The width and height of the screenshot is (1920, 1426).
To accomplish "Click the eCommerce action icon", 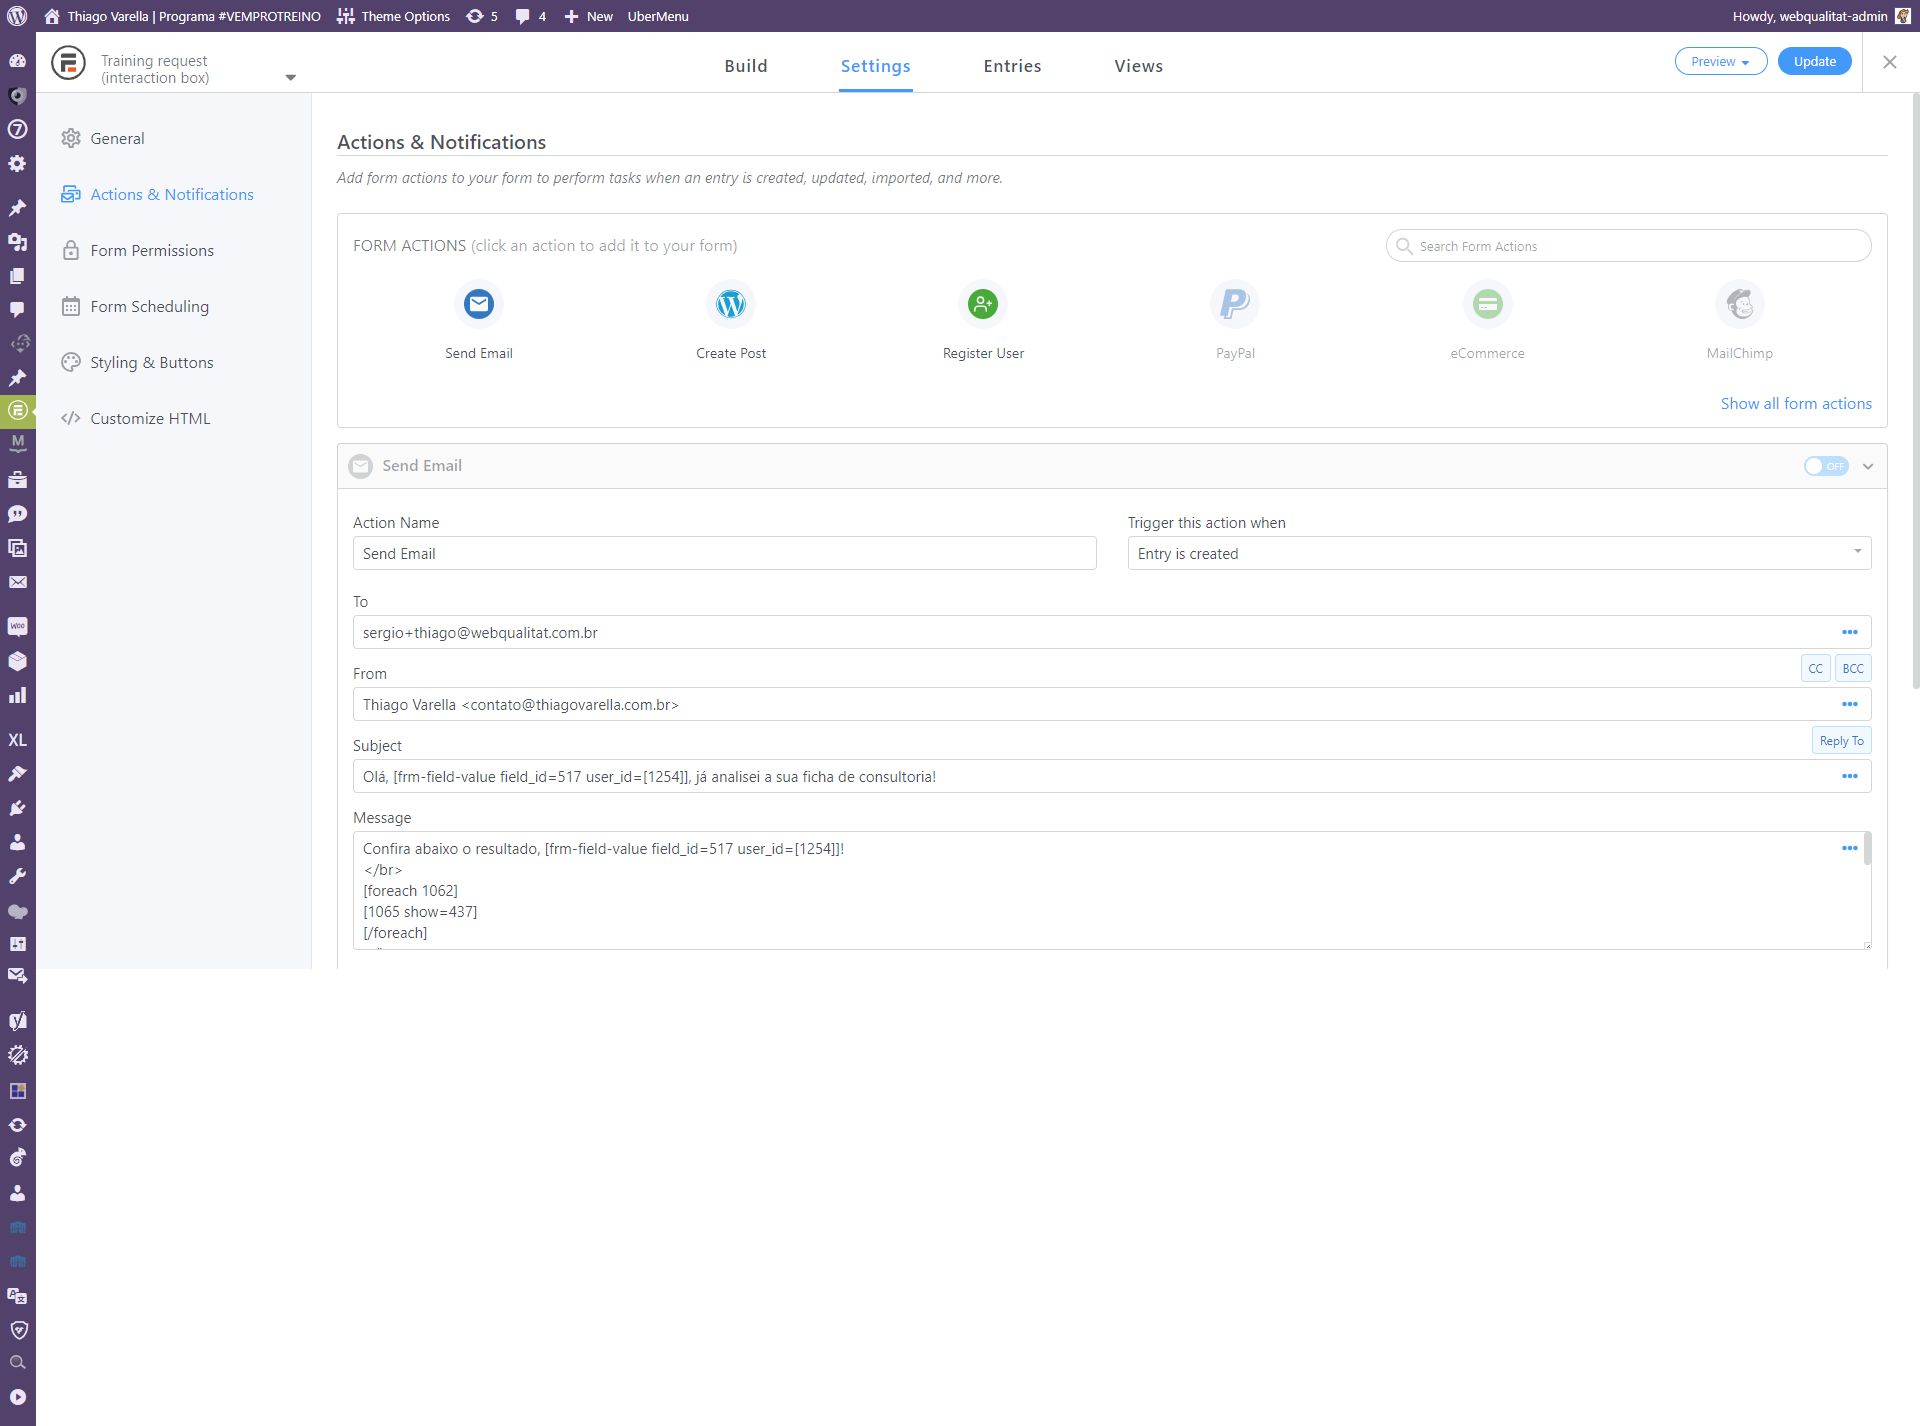I will (1487, 304).
